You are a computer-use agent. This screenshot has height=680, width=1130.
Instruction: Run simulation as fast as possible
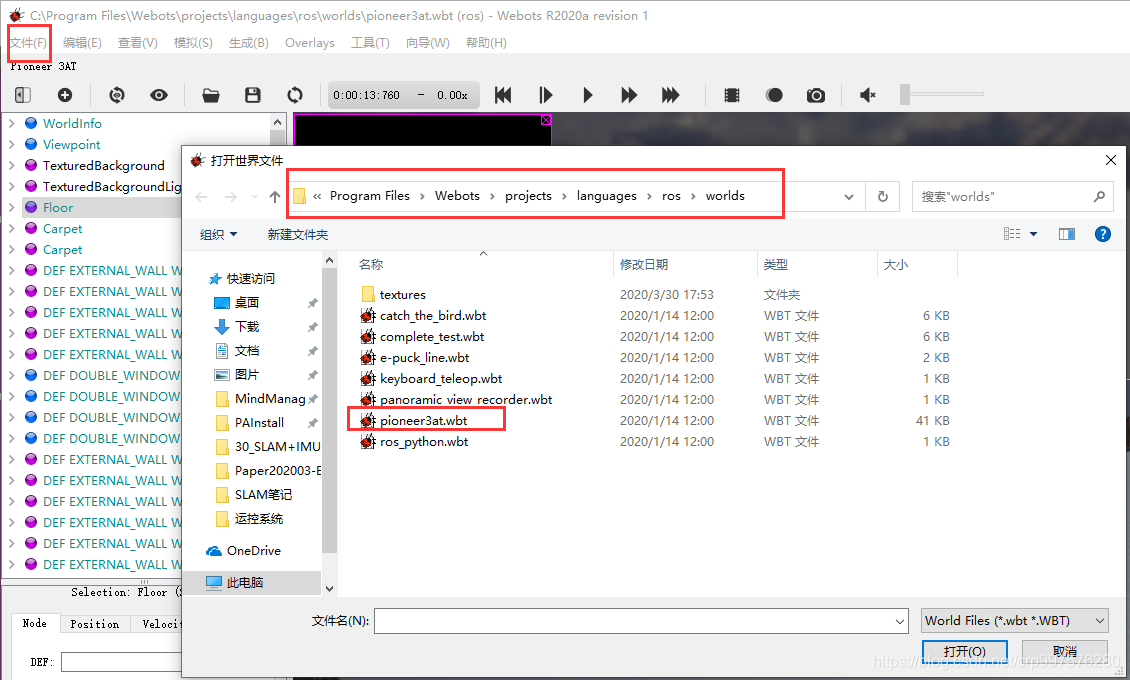pyautogui.click(x=671, y=95)
